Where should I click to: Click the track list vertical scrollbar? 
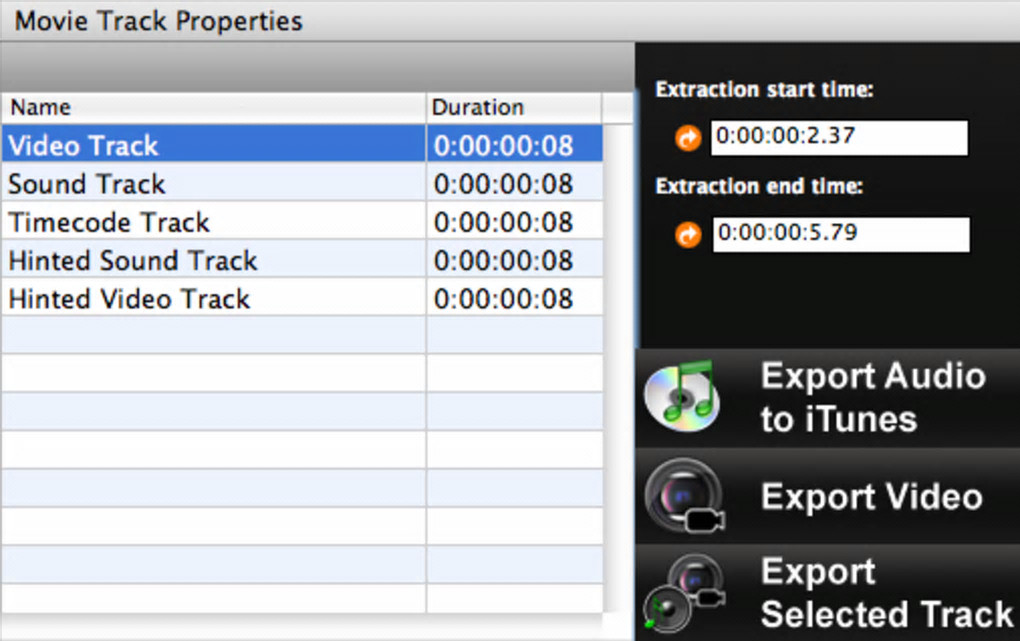tap(618, 360)
